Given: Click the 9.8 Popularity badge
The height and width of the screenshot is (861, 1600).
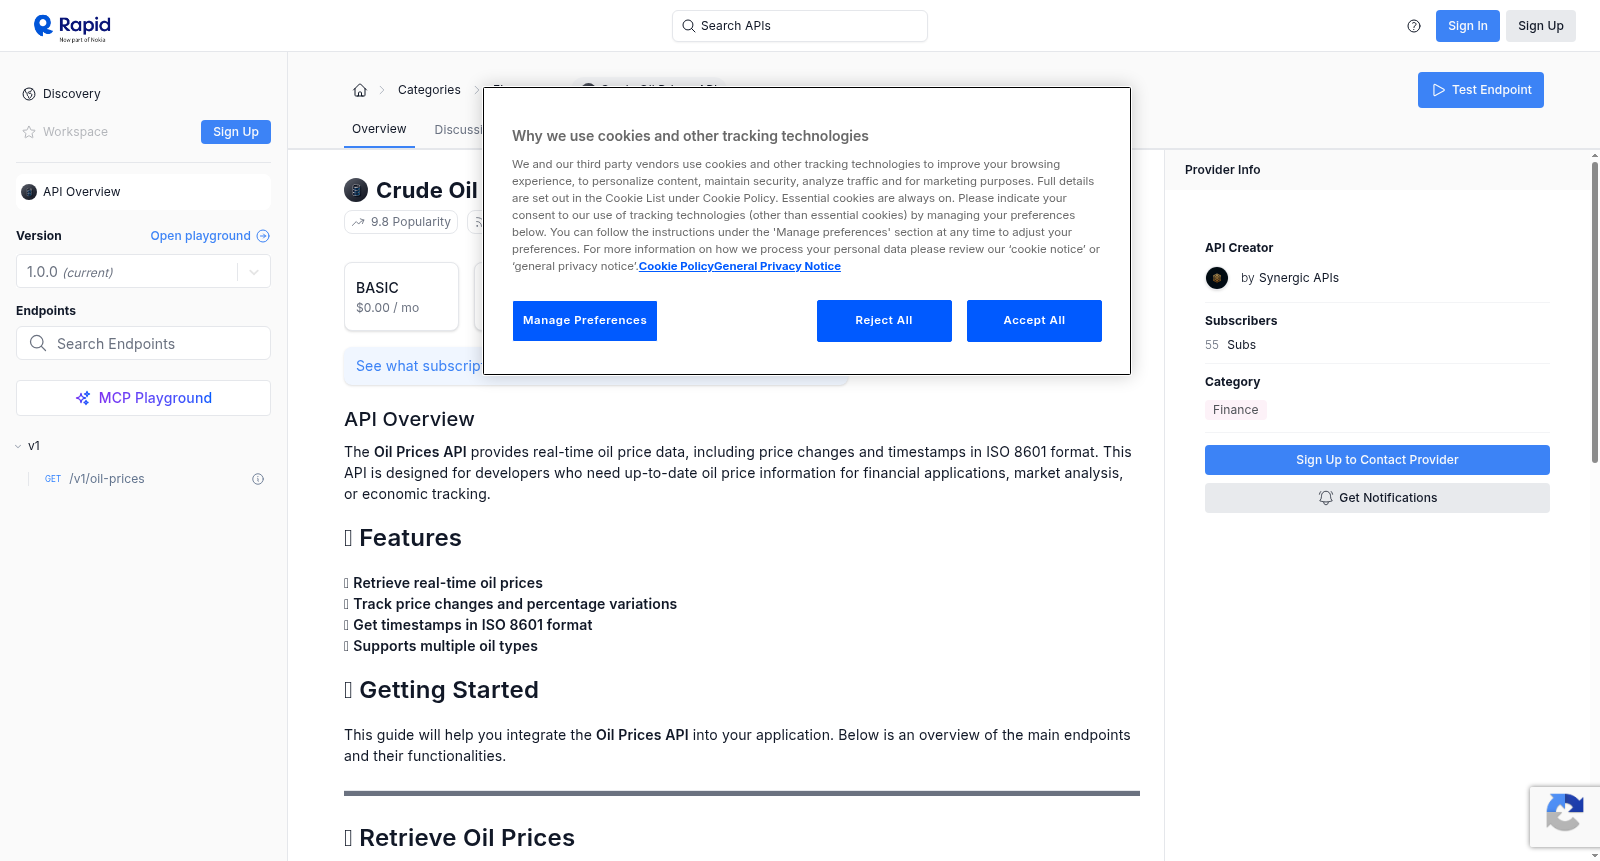Looking at the screenshot, I should tap(401, 222).
